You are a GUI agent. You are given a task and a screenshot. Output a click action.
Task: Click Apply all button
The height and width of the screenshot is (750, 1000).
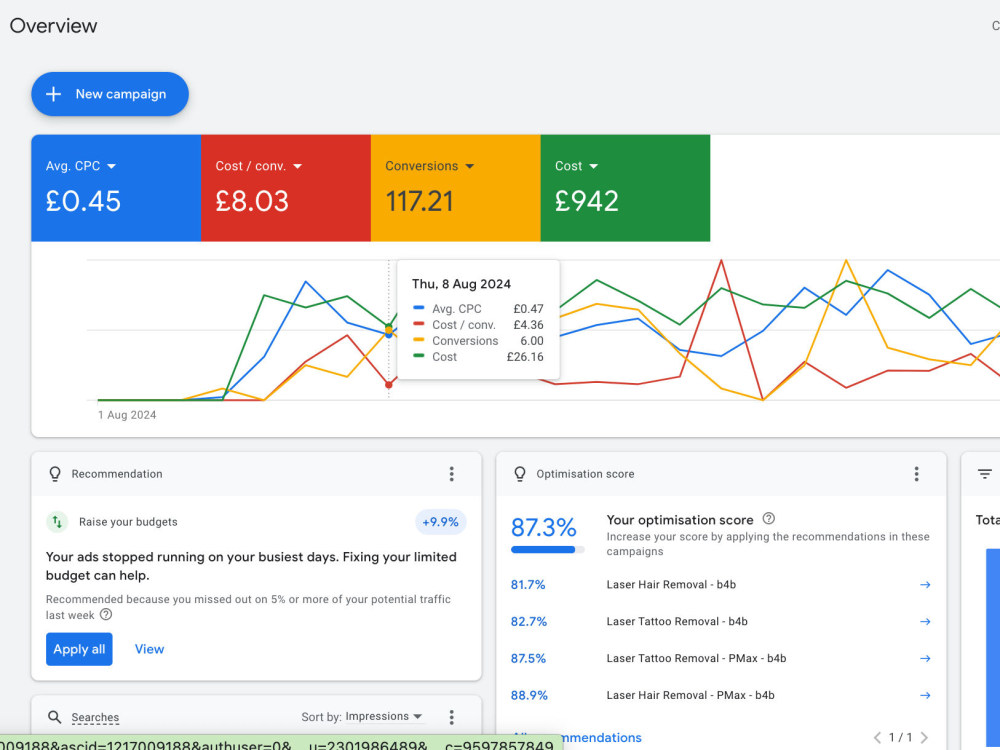79,649
